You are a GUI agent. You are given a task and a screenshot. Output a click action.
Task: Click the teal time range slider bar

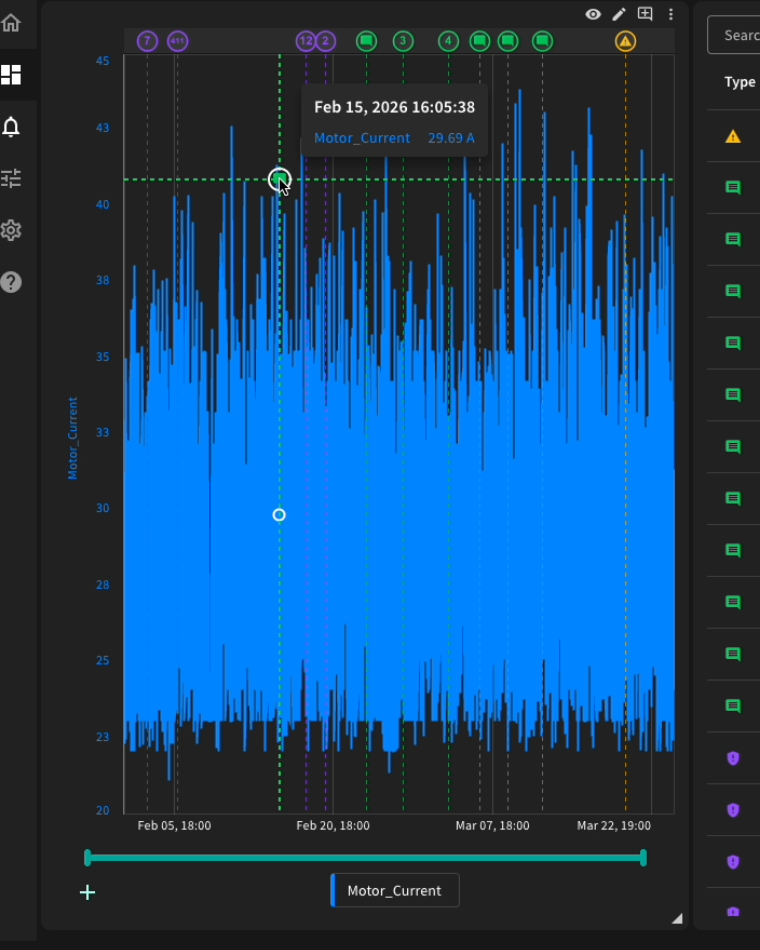(x=365, y=858)
